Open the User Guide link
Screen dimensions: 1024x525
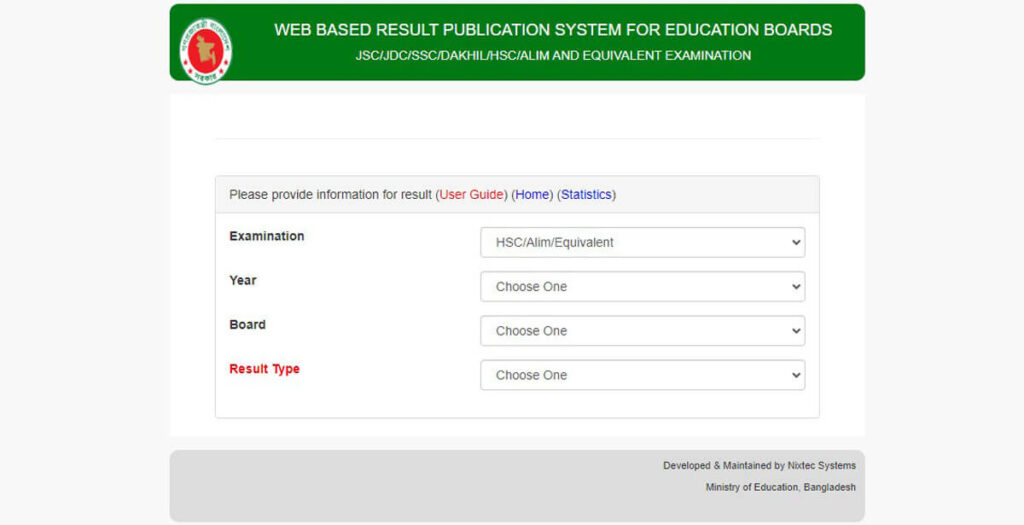[x=471, y=195]
